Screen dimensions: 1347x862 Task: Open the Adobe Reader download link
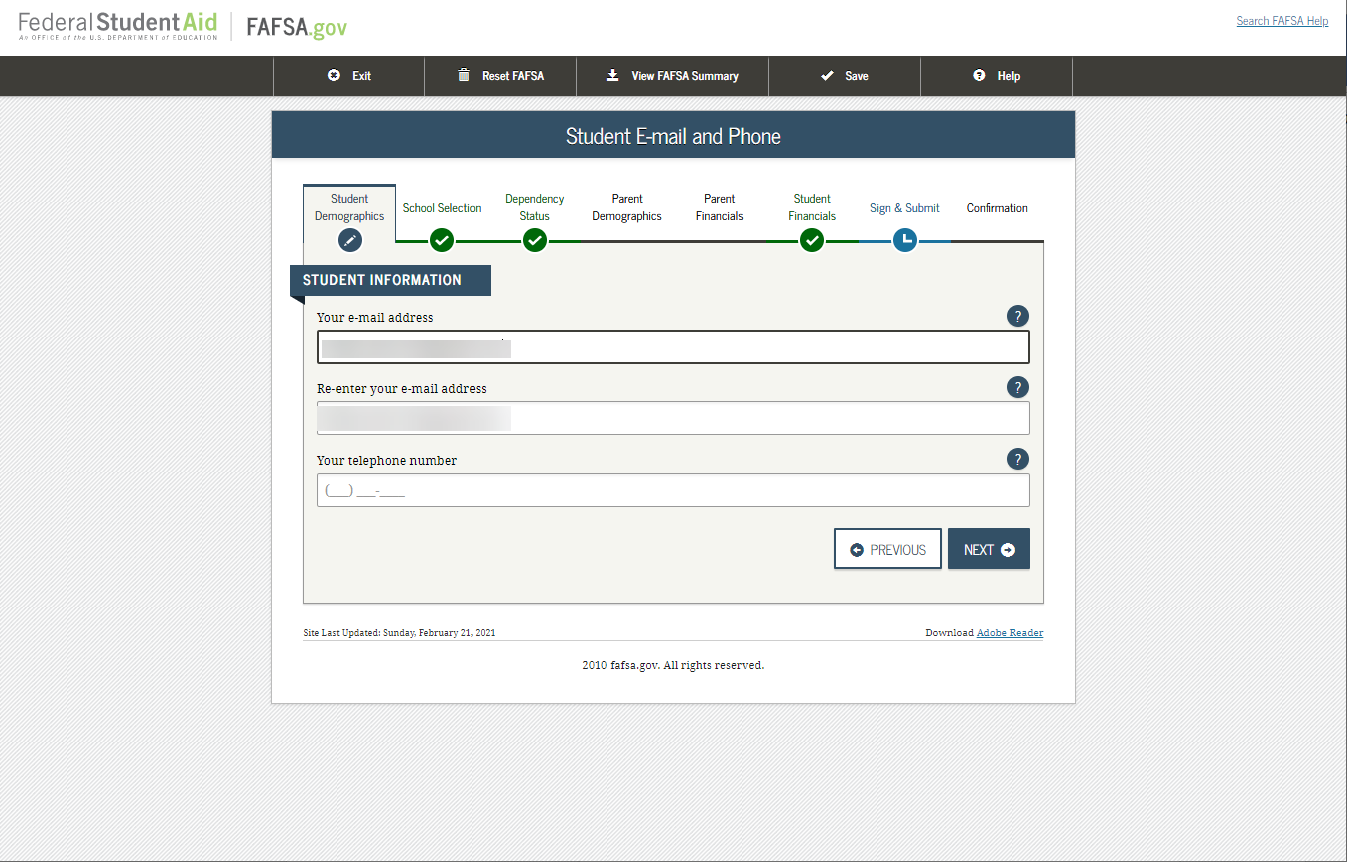(x=1009, y=632)
